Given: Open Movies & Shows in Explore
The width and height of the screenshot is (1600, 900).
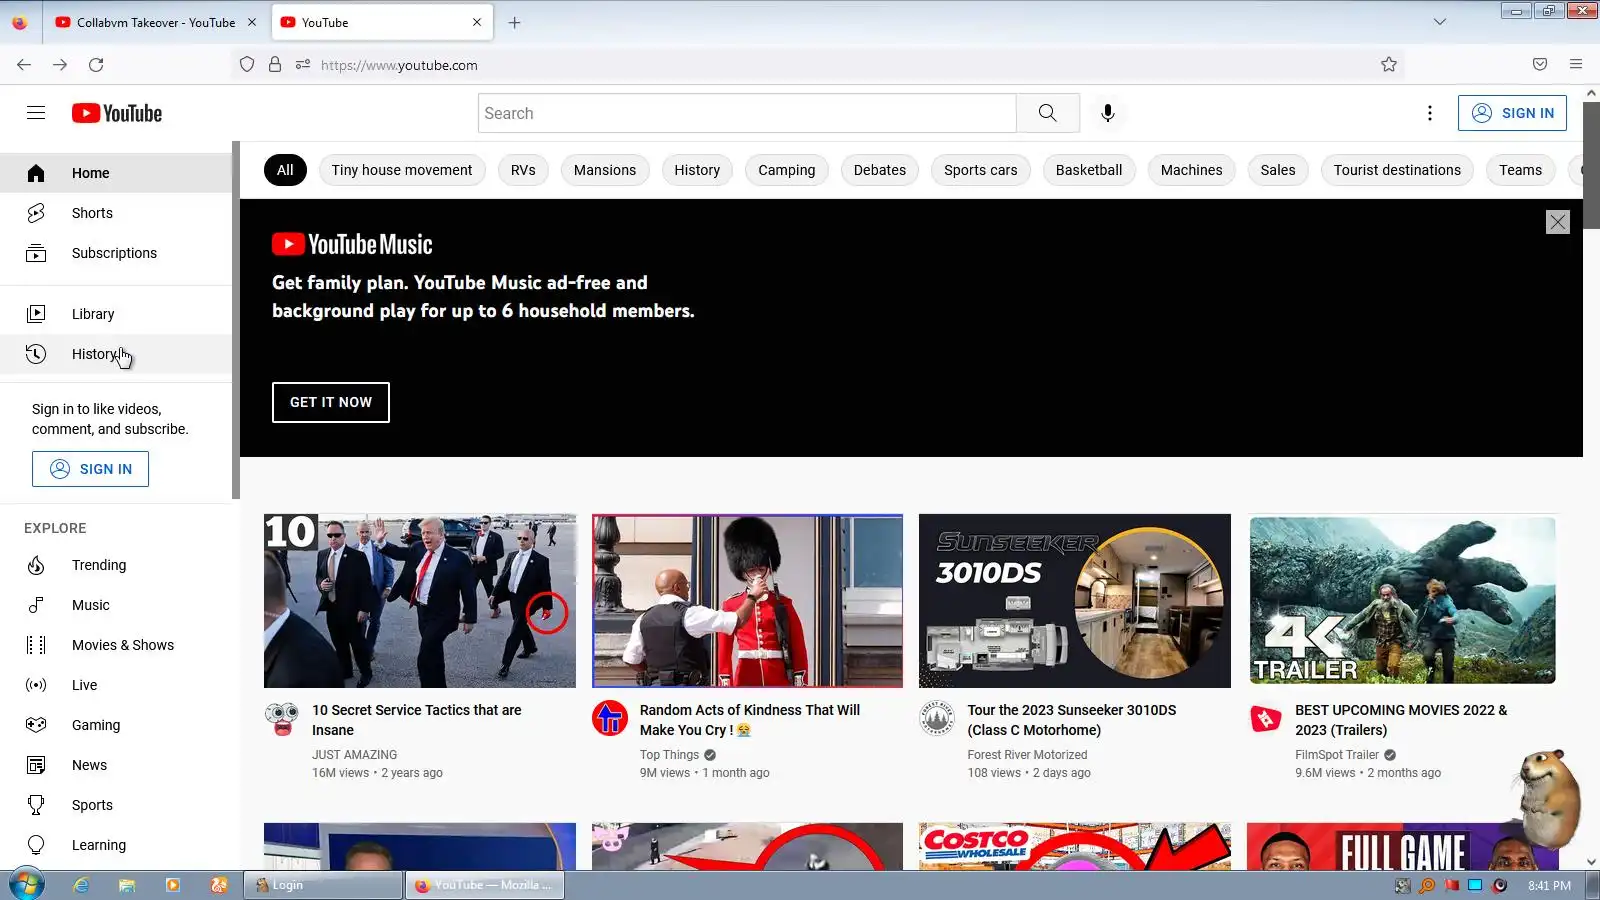Looking at the screenshot, I should tap(116, 645).
